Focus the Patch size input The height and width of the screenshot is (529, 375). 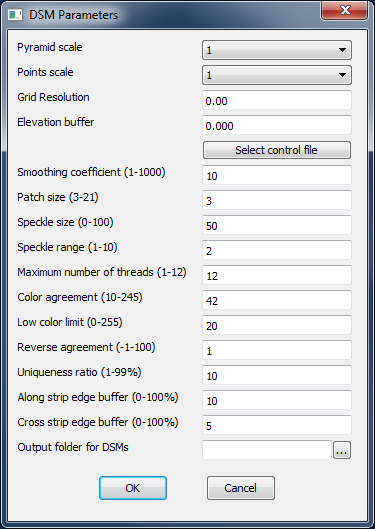click(277, 200)
